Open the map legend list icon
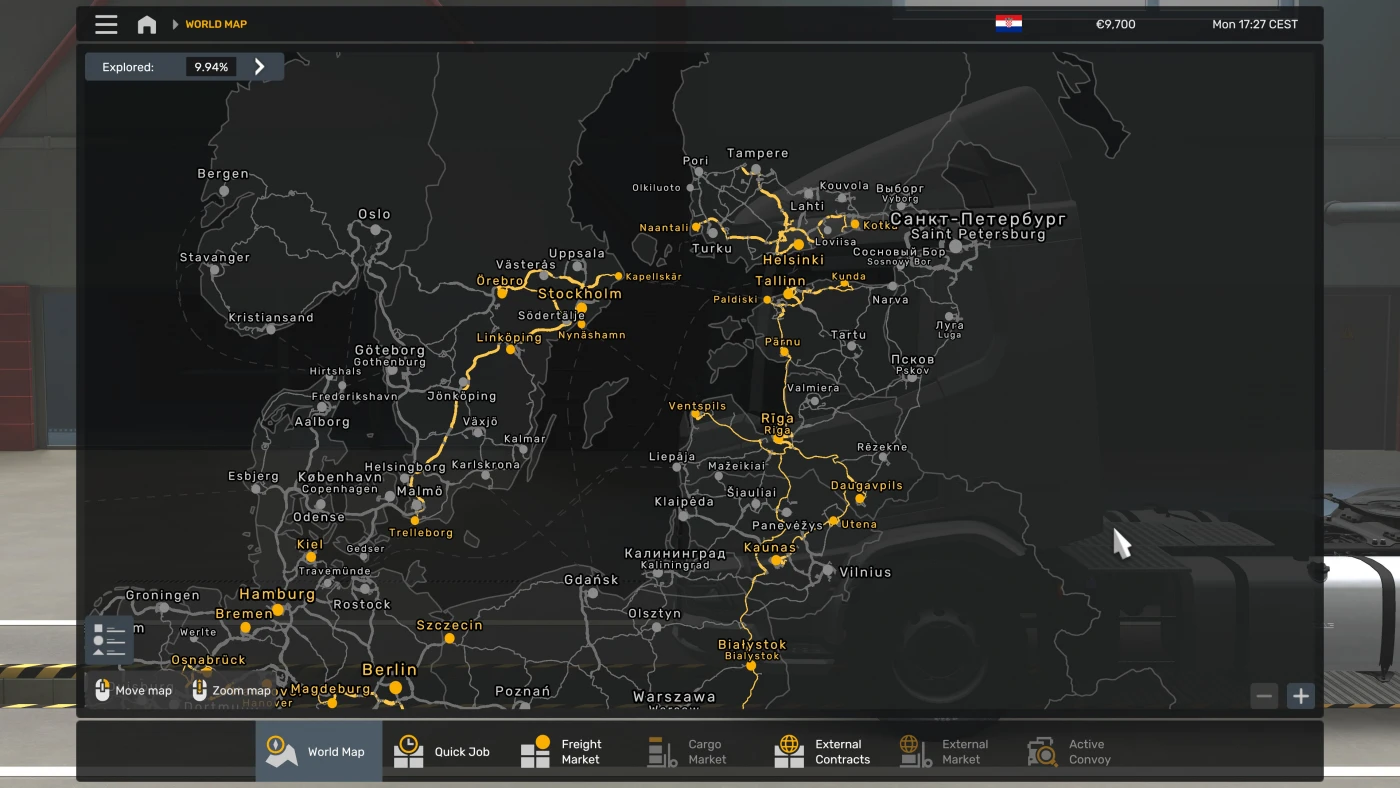Screen dimensions: 1400x788 coord(108,640)
